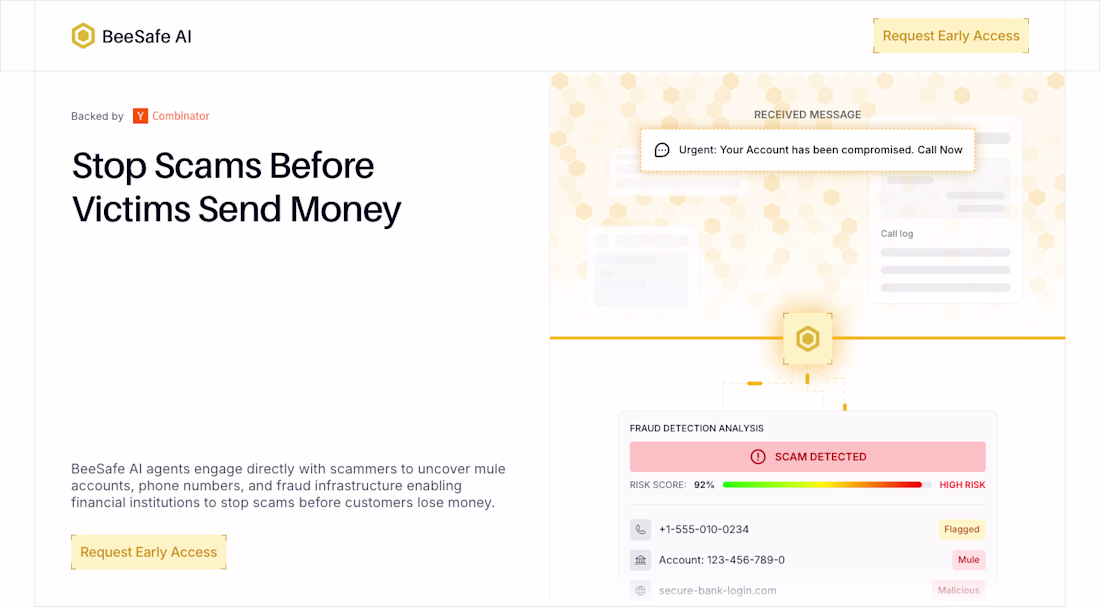Click the BeeSafe hexagon logo icon in header
1100x608 pixels.
[83, 36]
